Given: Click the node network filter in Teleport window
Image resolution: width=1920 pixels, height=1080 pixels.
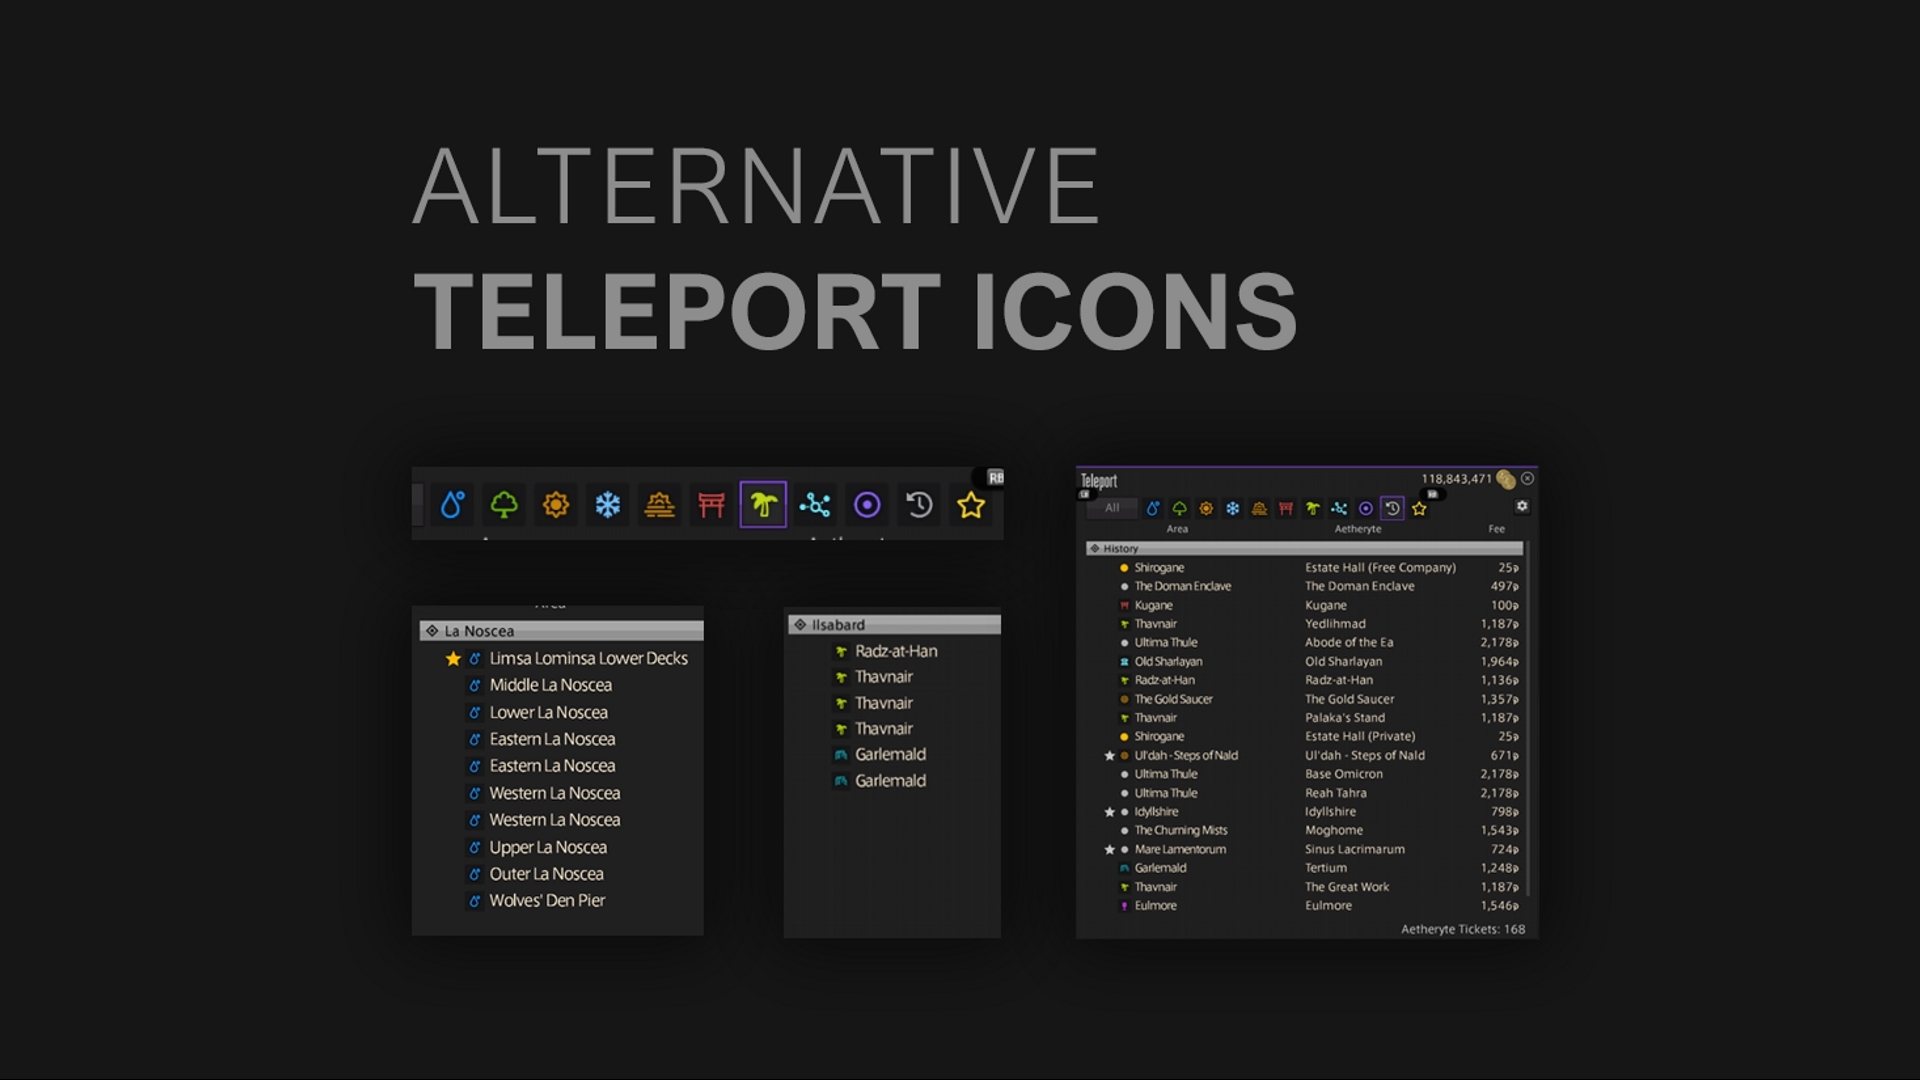Looking at the screenshot, I should tap(1339, 508).
